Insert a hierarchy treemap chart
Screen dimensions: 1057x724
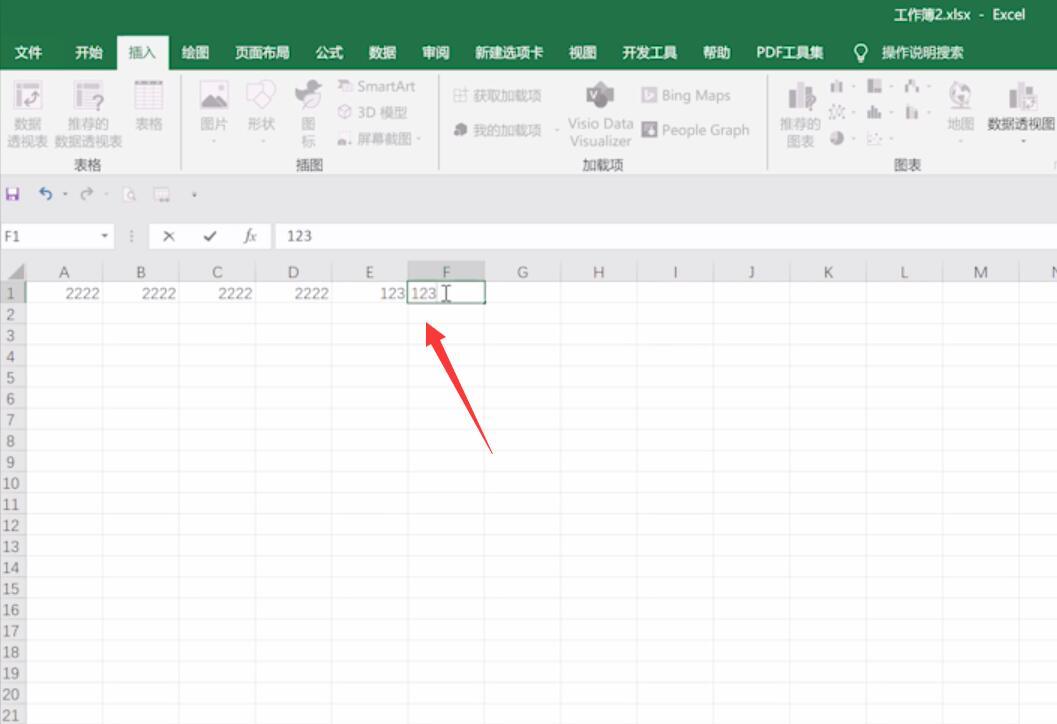[x=874, y=86]
